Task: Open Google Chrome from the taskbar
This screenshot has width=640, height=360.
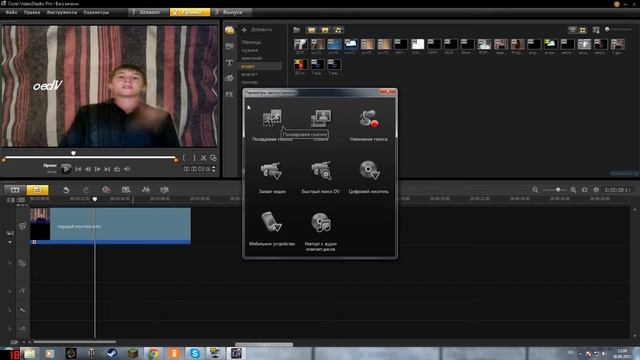Action: tap(153, 353)
